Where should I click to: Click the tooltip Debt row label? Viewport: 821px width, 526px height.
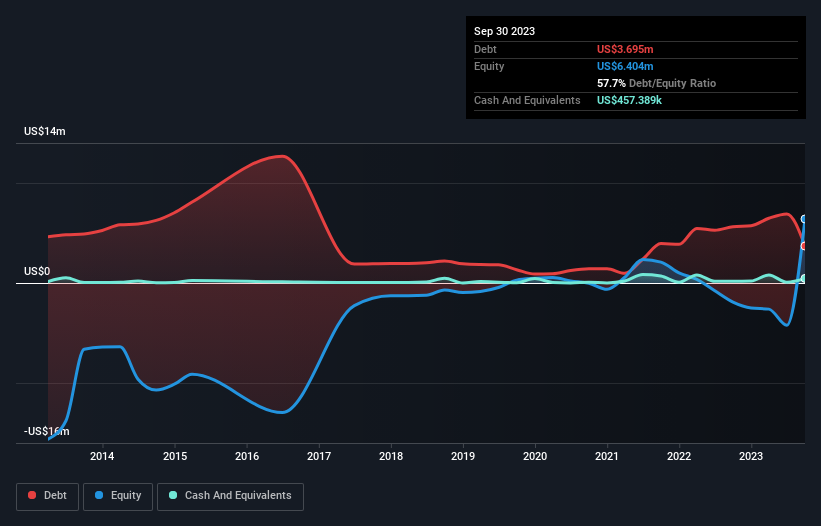click(485, 49)
